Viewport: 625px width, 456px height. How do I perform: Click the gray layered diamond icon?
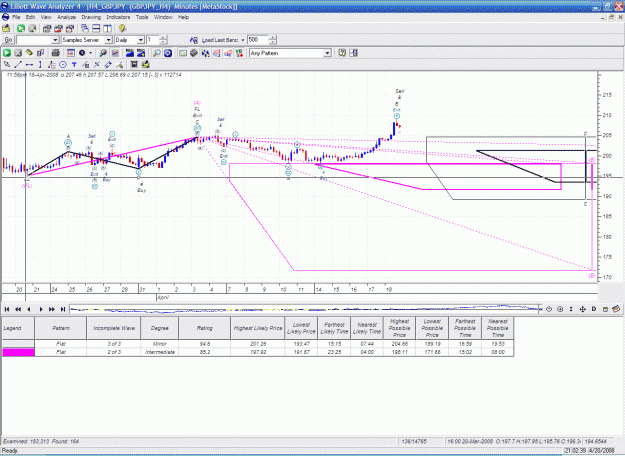(x=194, y=53)
